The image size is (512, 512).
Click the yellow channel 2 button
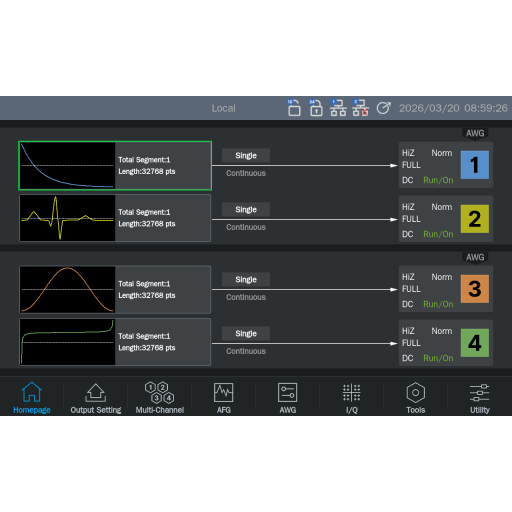click(x=475, y=219)
